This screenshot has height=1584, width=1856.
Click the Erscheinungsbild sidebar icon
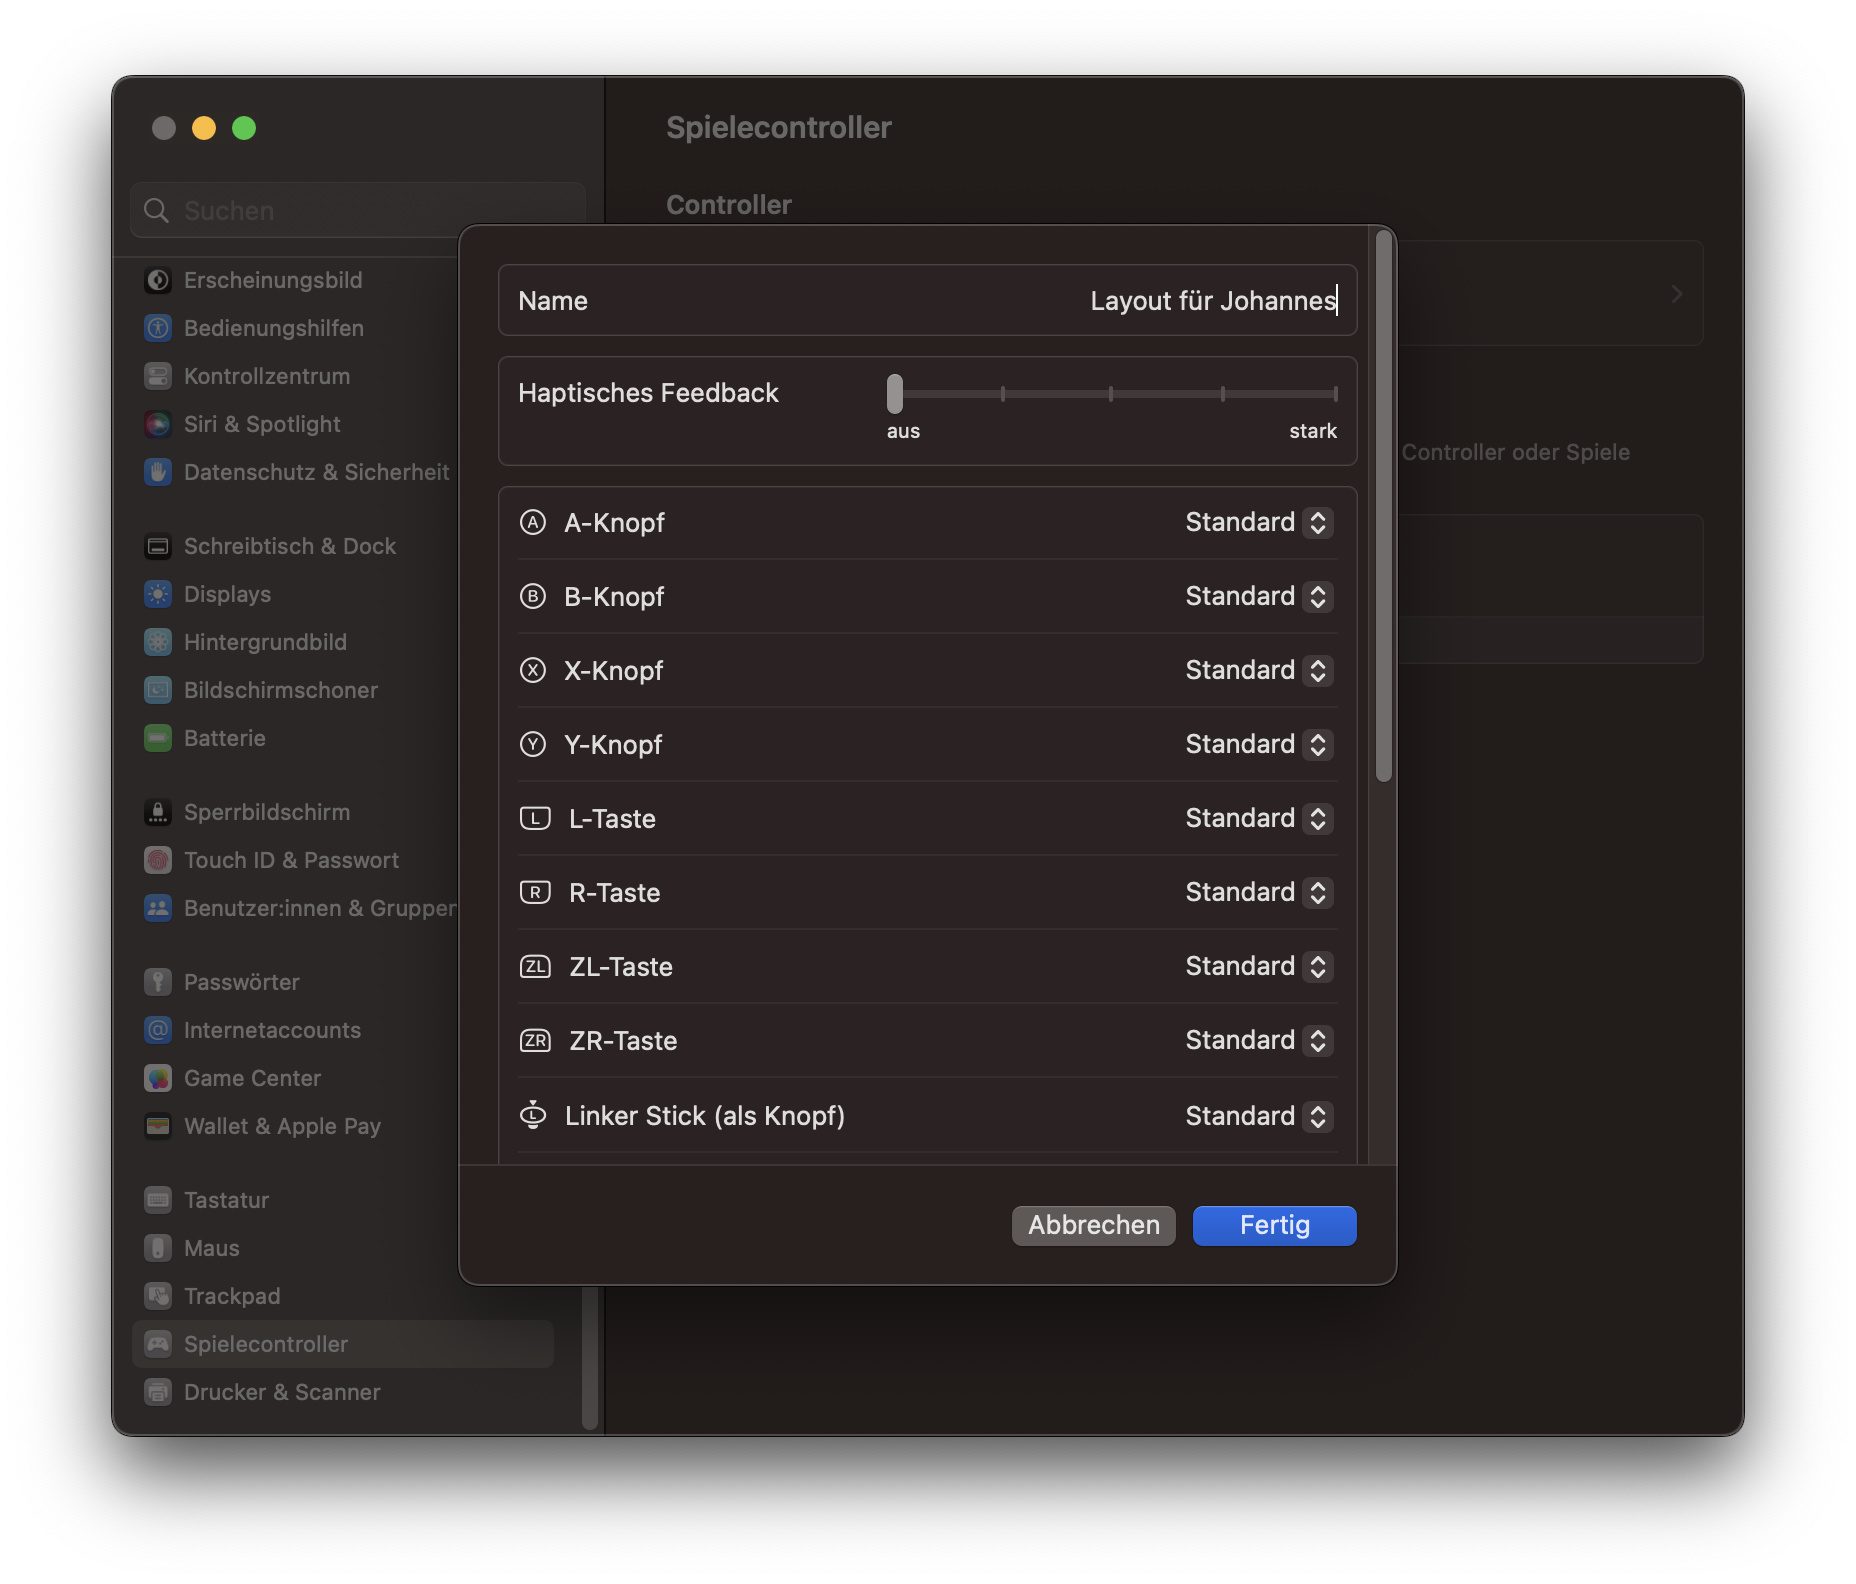tap(158, 280)
